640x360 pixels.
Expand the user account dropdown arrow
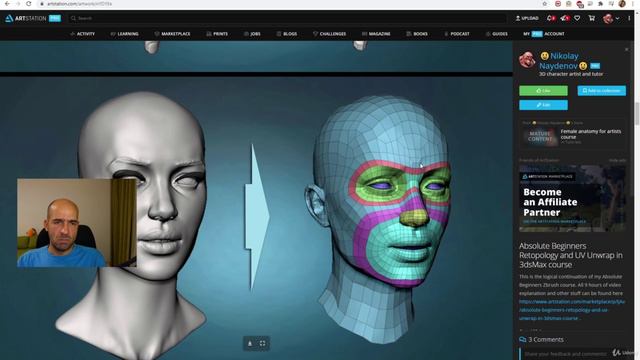click(x=617, y=18)
